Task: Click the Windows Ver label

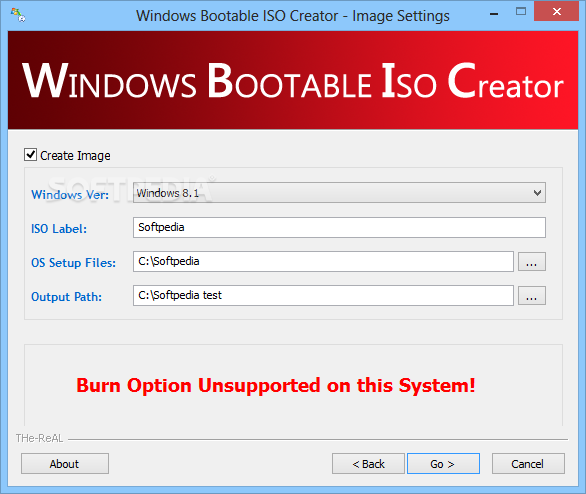Action: click(x=70, y=195)
